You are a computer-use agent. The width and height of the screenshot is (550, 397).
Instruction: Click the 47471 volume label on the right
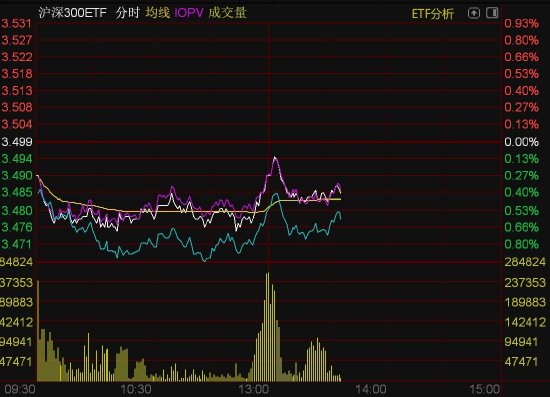(521, 362)
